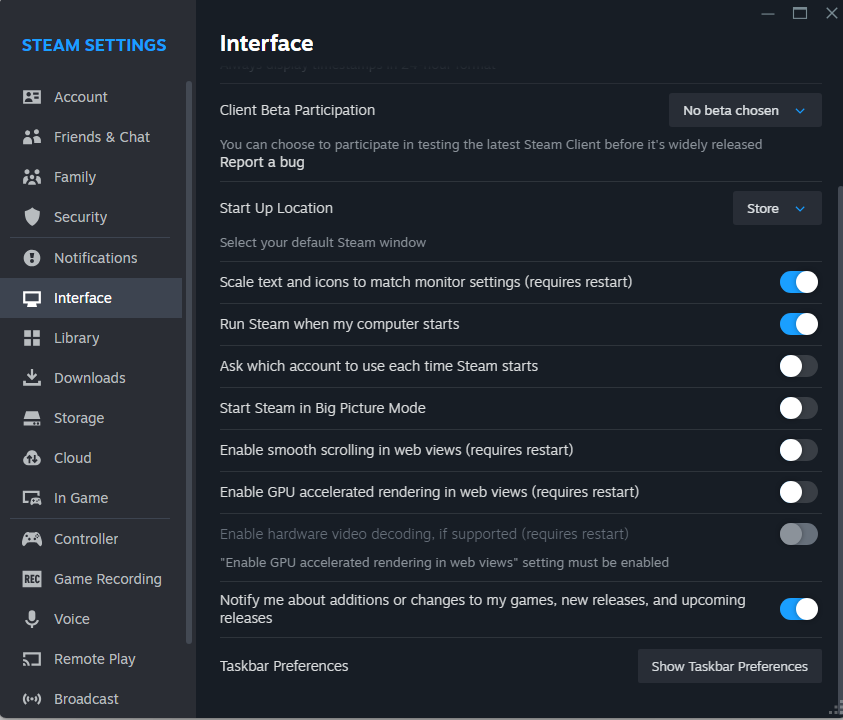The width and height of the screenshot is (843, 720).
Task: Click the Interface monitor icon
Action: 32,298
